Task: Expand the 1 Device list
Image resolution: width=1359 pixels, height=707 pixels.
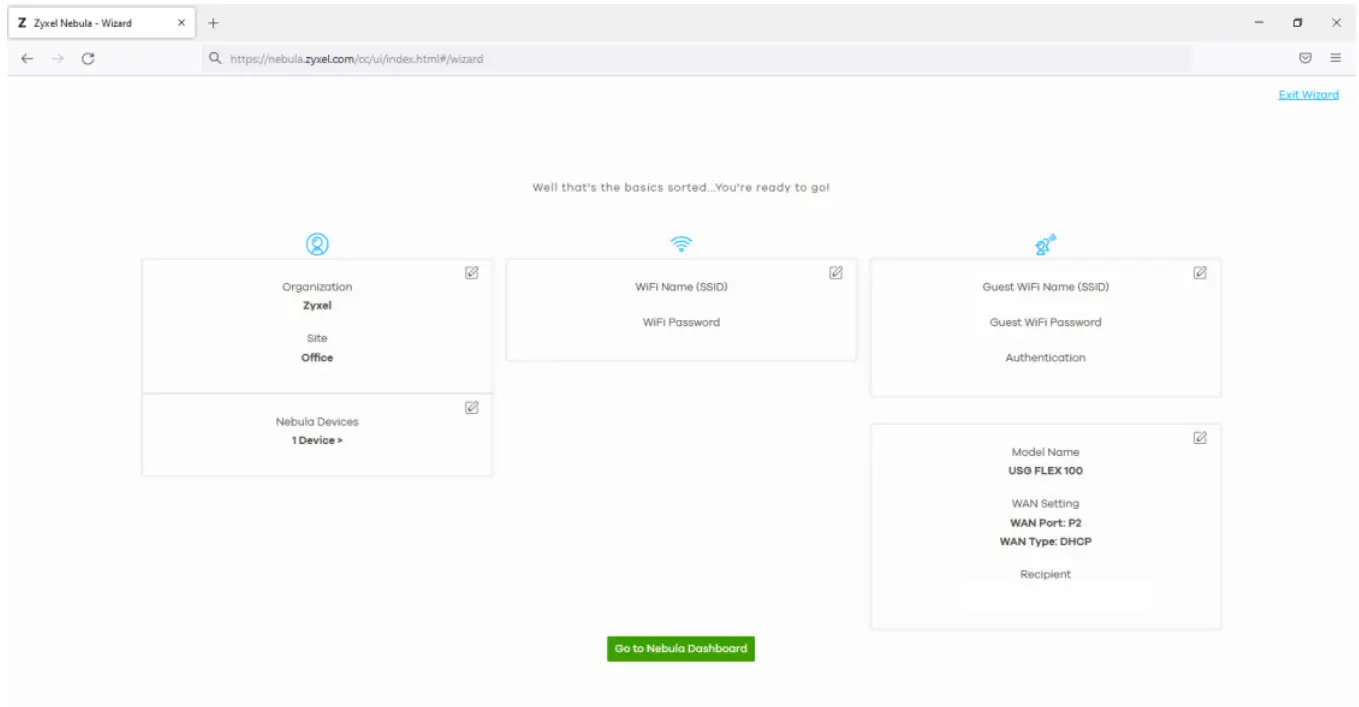Action: tap(317, 440)
